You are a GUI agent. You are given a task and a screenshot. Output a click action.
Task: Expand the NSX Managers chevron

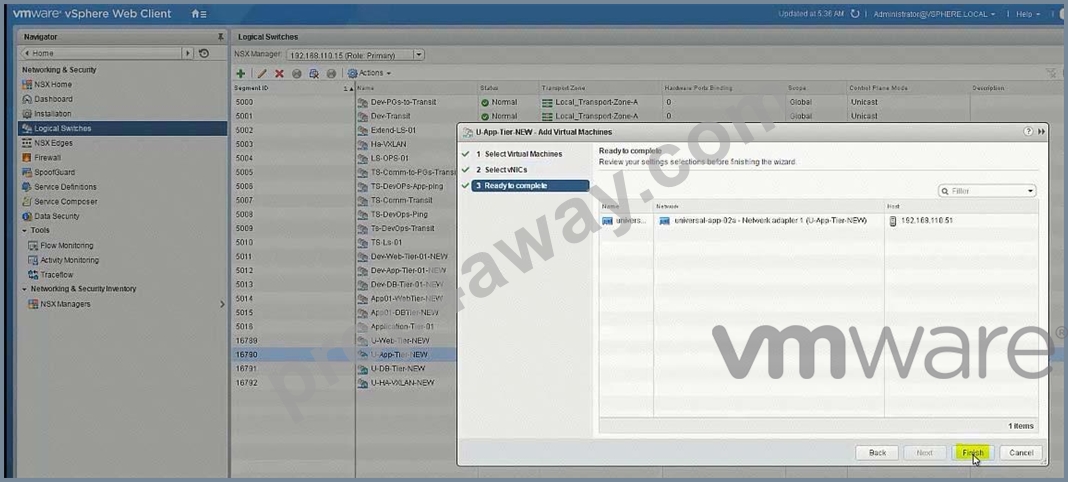coord(222,304)
